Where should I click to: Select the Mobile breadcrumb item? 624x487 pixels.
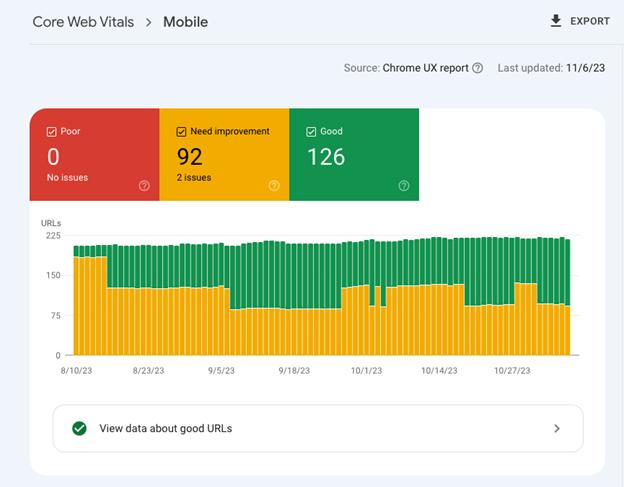[185, 22]
